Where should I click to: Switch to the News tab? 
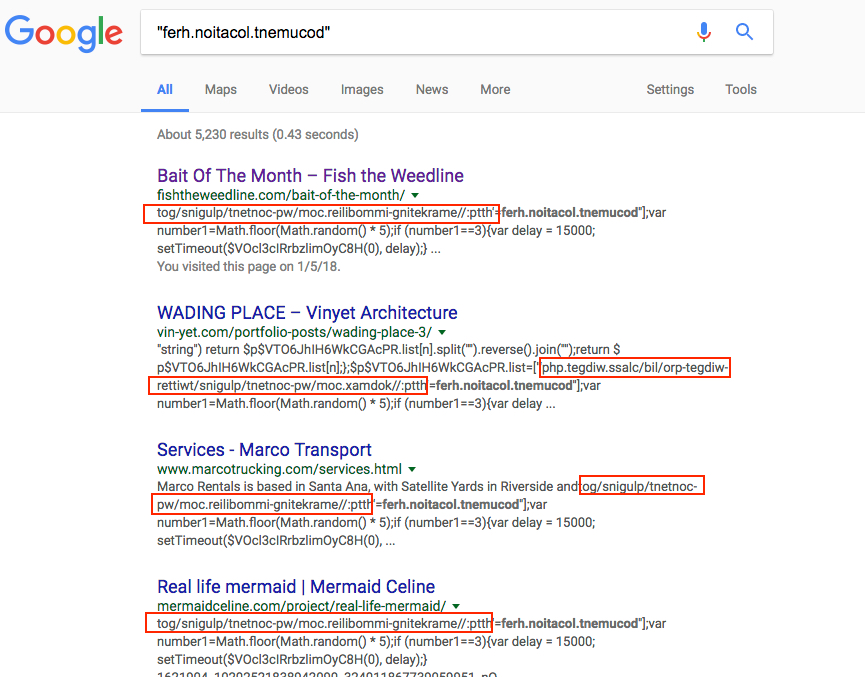tap(432, 89)
